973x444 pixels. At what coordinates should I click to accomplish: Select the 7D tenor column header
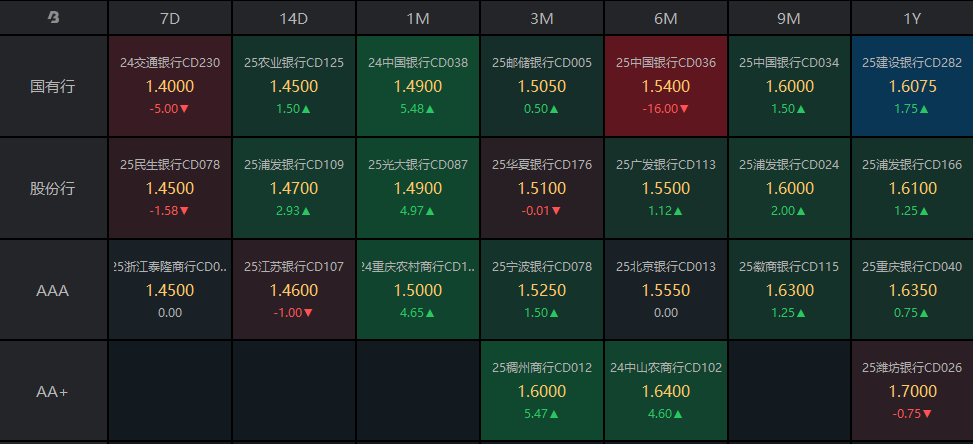pyautogui.click(x=170, y=18)
